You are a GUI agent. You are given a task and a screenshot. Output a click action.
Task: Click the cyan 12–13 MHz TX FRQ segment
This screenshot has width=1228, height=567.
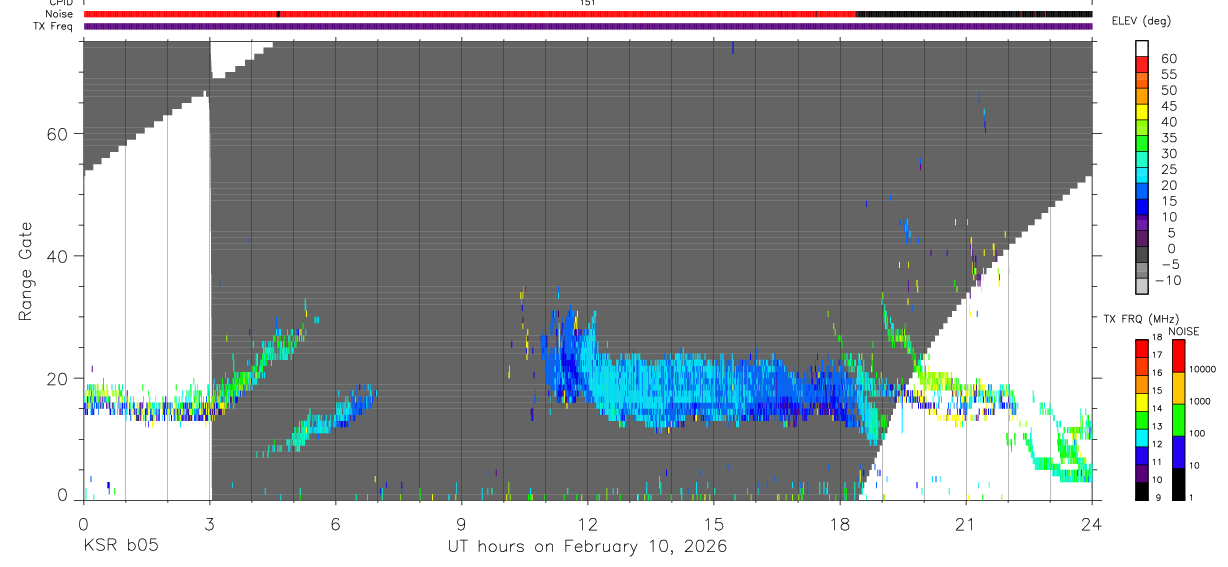pyautogui.click(x=1142, y=437)
